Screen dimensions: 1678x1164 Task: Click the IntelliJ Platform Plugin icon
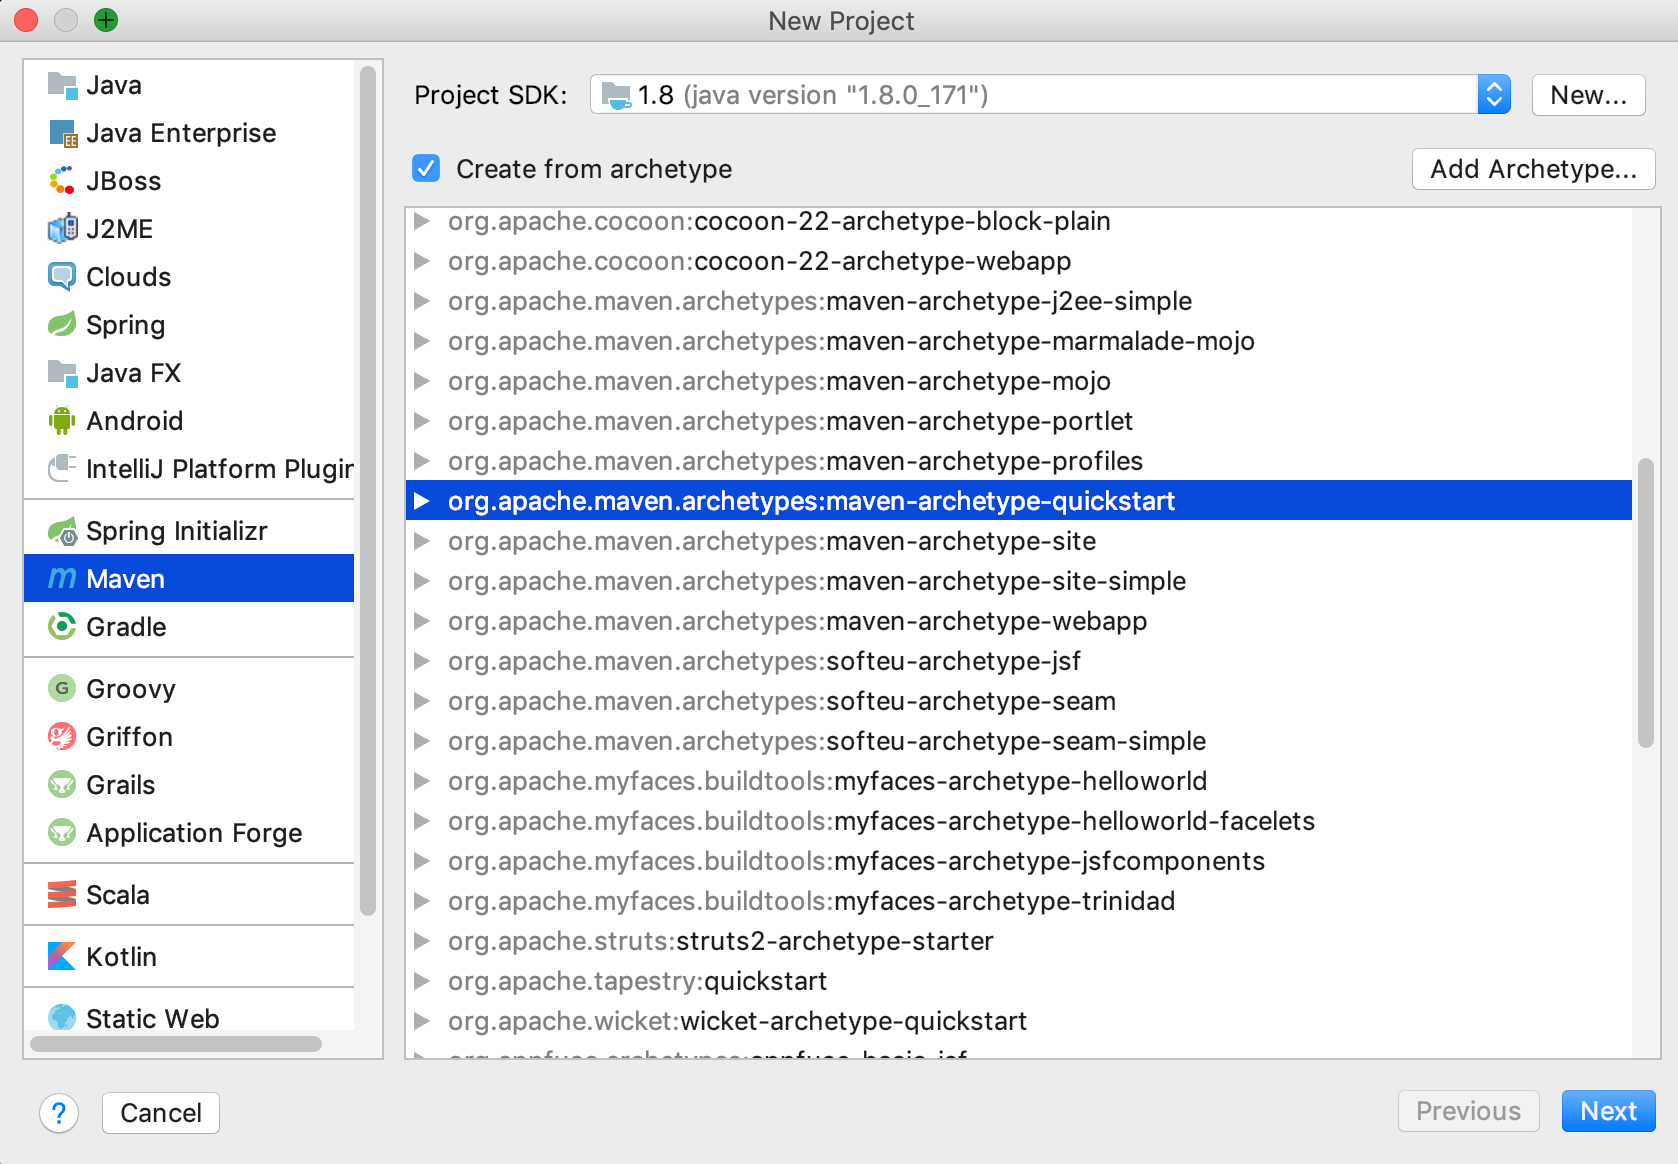point(62,468)
